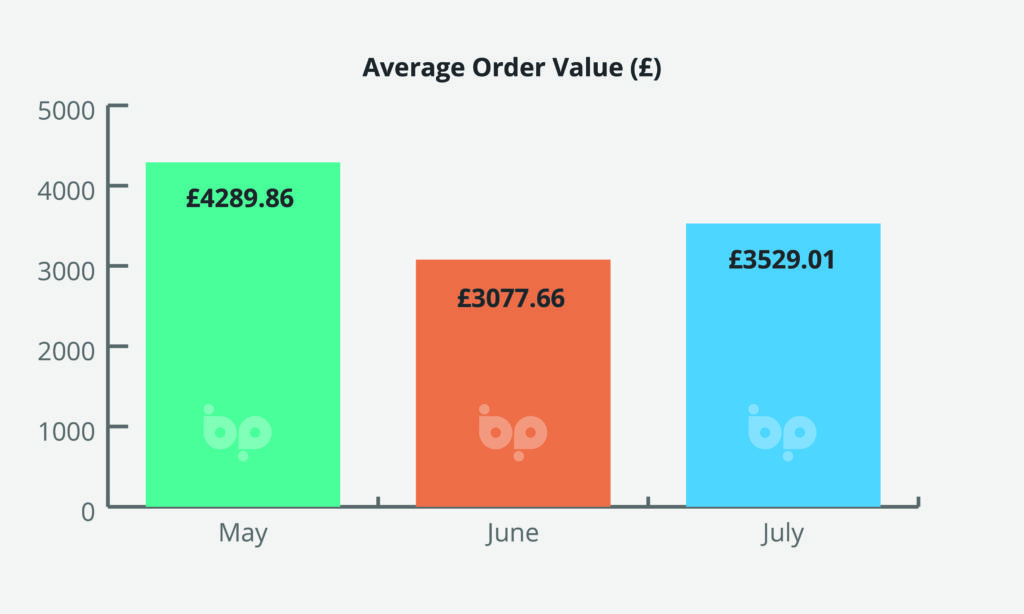Click the 4000 y-axis label
The width and height of the screenshot is (1024, 614).
click(x=66, y=191)
